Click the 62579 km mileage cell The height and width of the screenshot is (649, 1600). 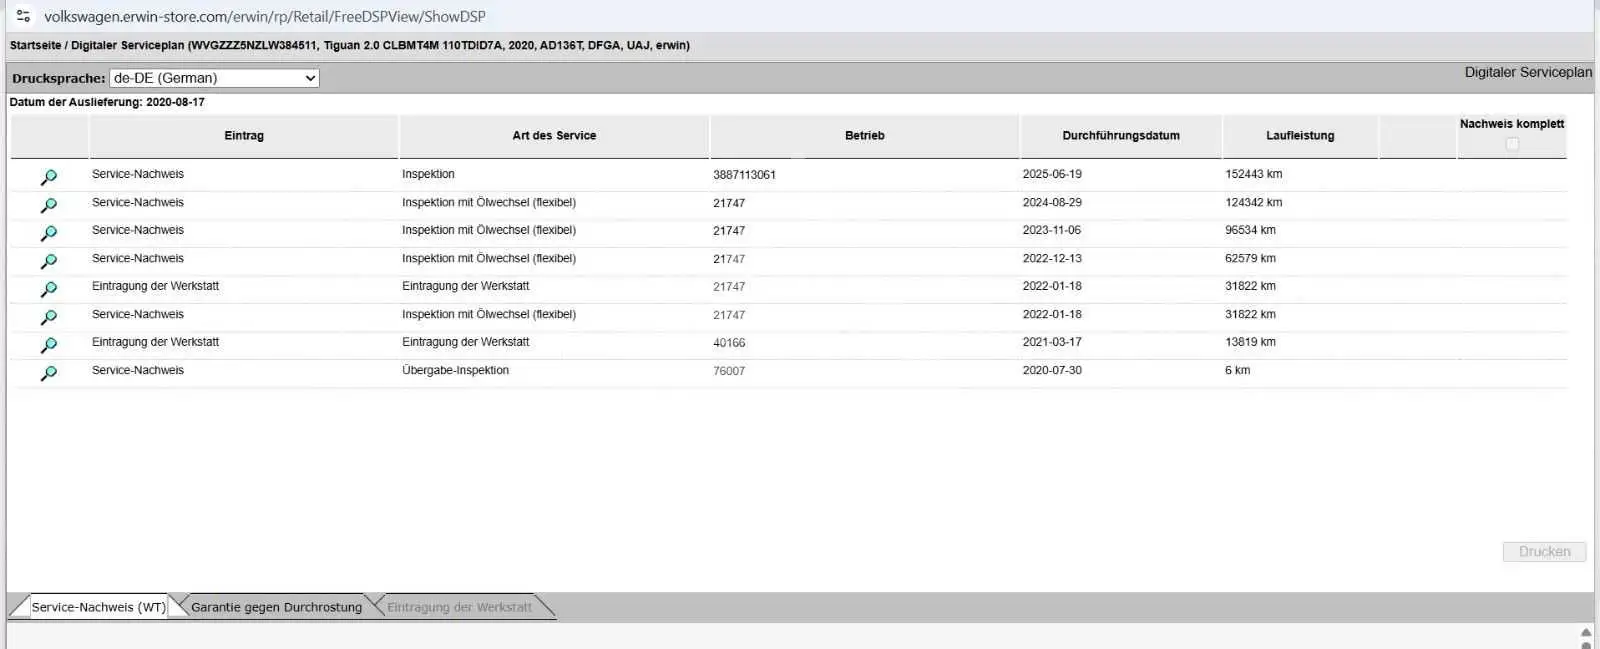1251,258
